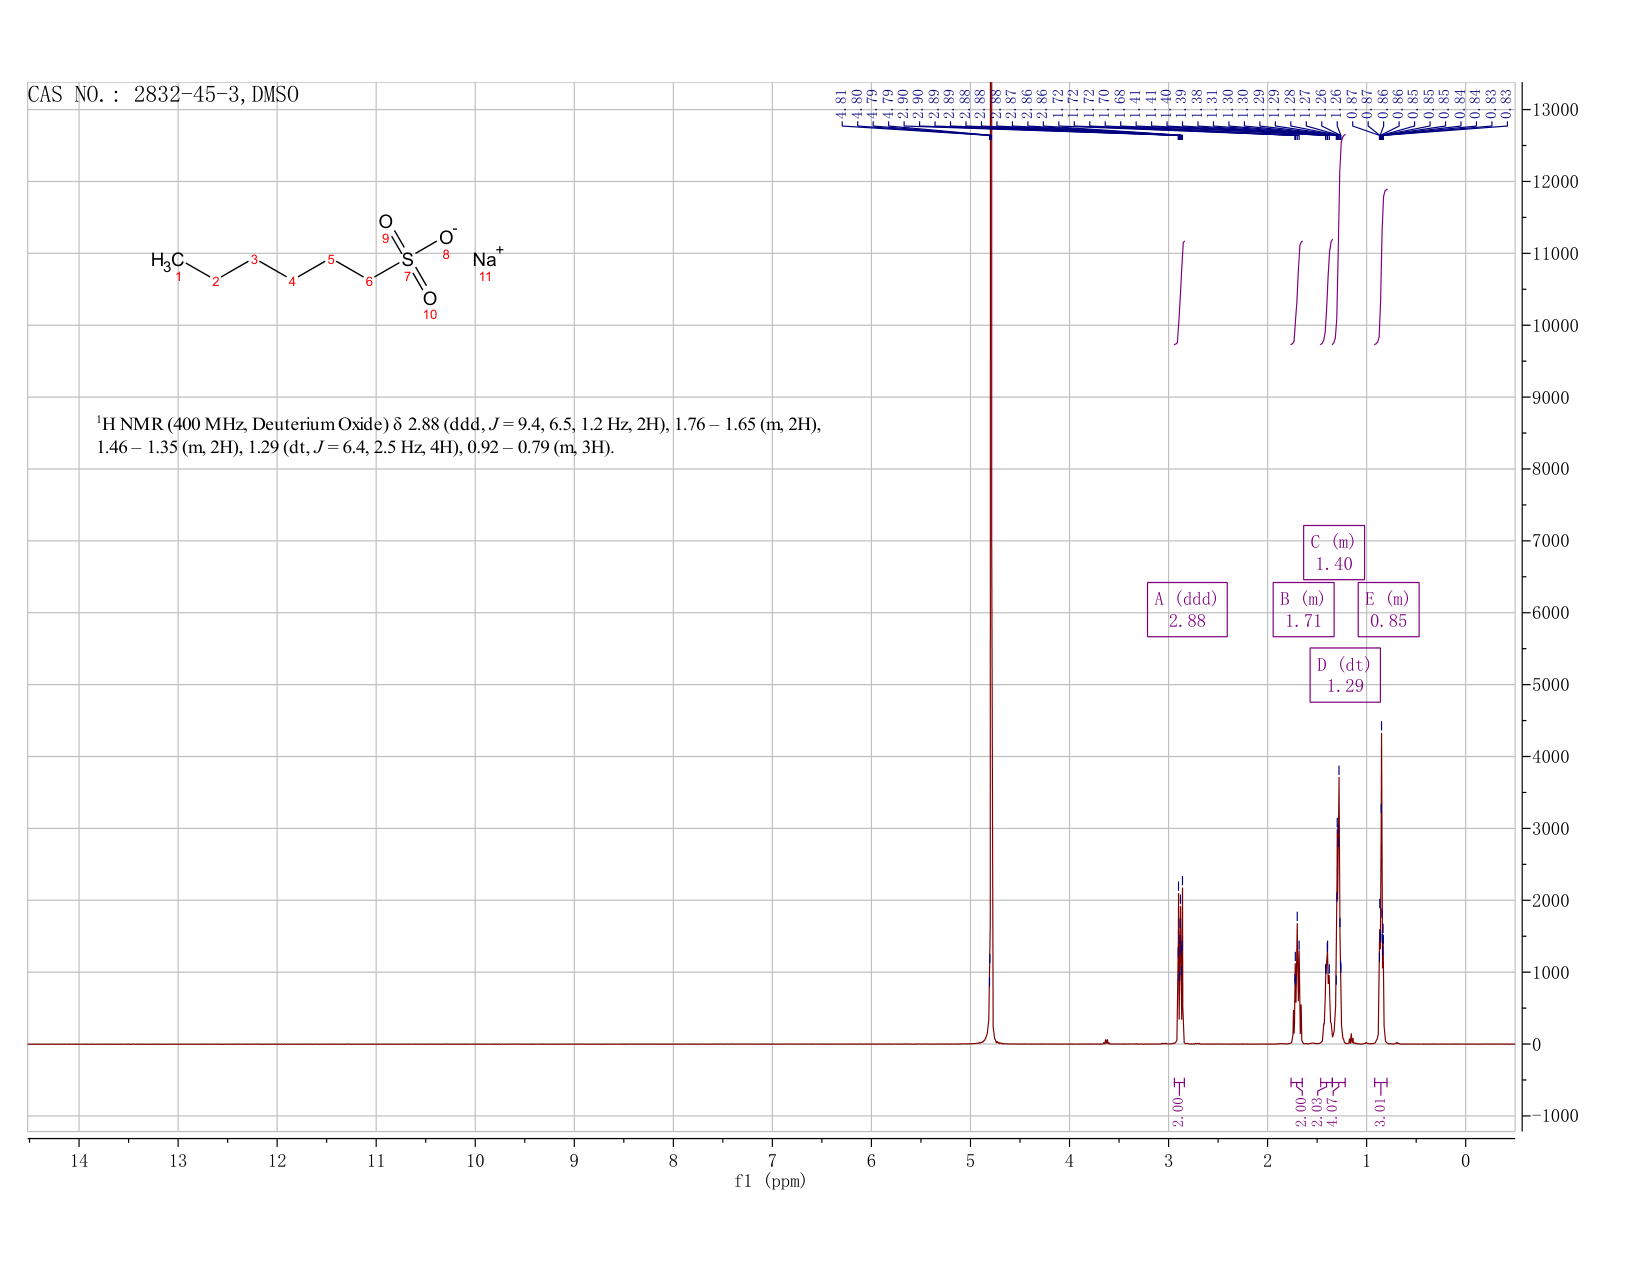Select the E (m) 0.85 multiplet box

click(x=1388, y=610)
